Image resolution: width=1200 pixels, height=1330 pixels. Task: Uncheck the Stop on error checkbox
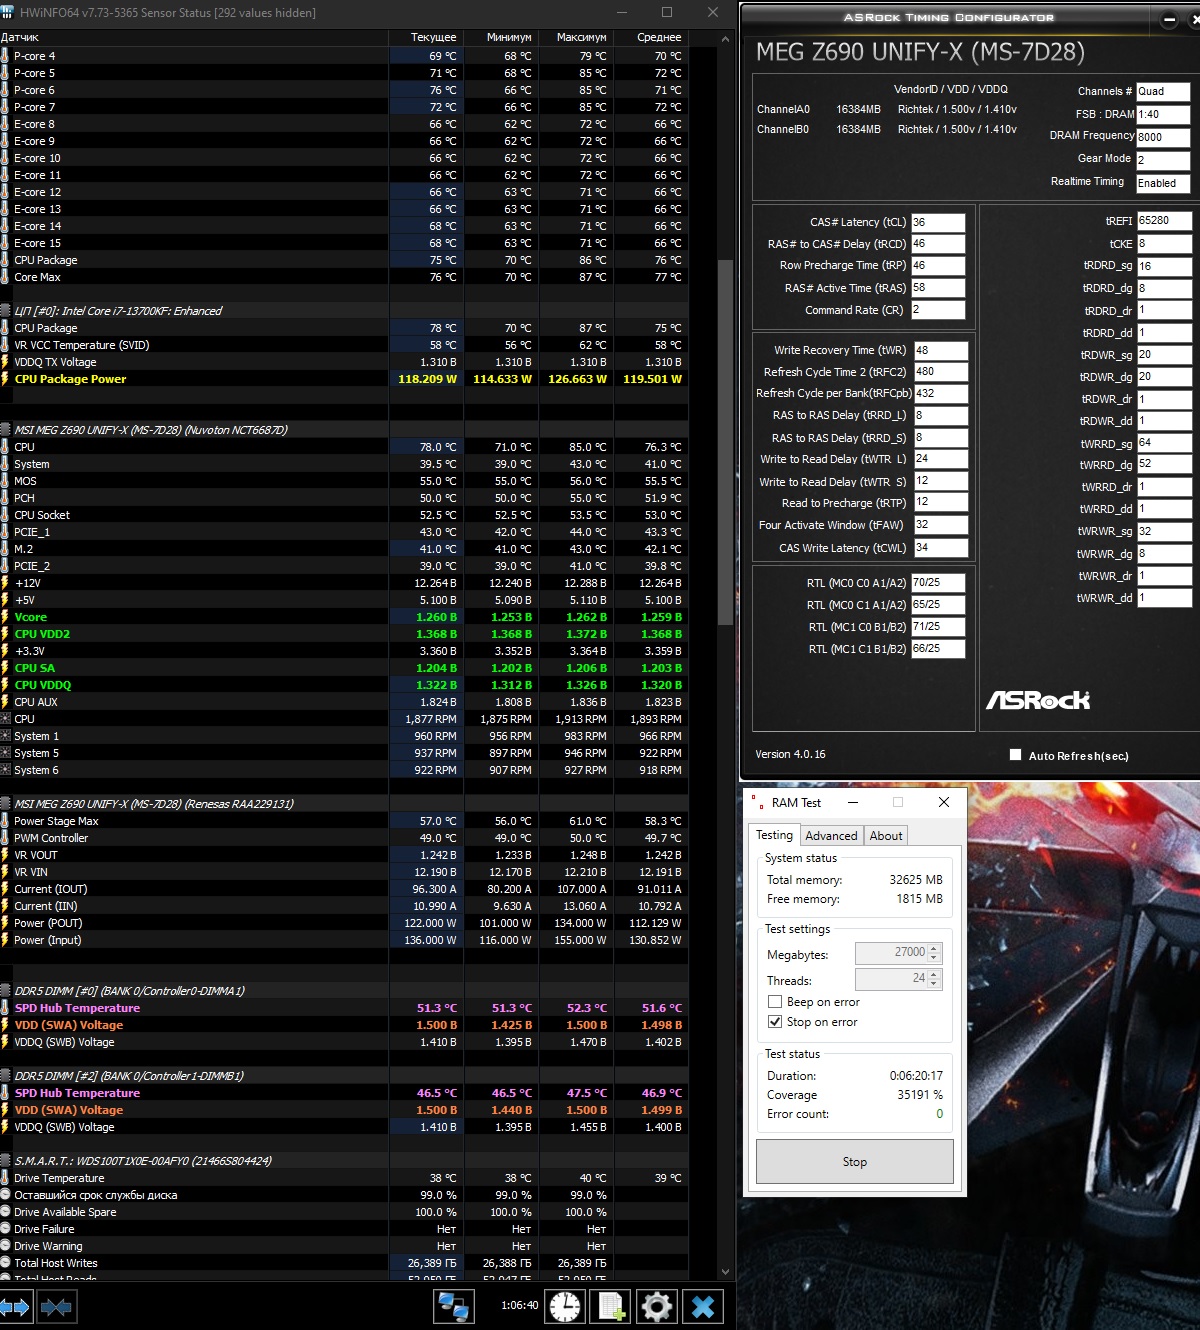tap(774, 1022)
